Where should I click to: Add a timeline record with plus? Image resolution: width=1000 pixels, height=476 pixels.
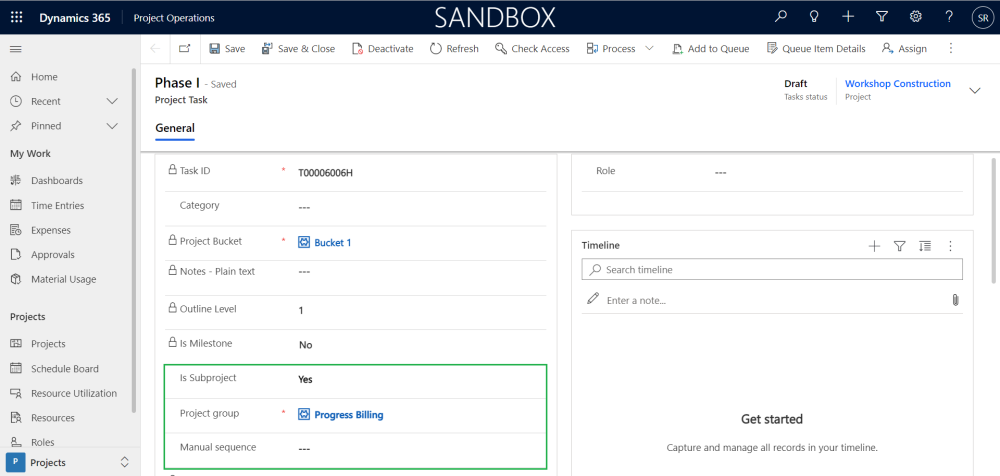click(874, 246)
